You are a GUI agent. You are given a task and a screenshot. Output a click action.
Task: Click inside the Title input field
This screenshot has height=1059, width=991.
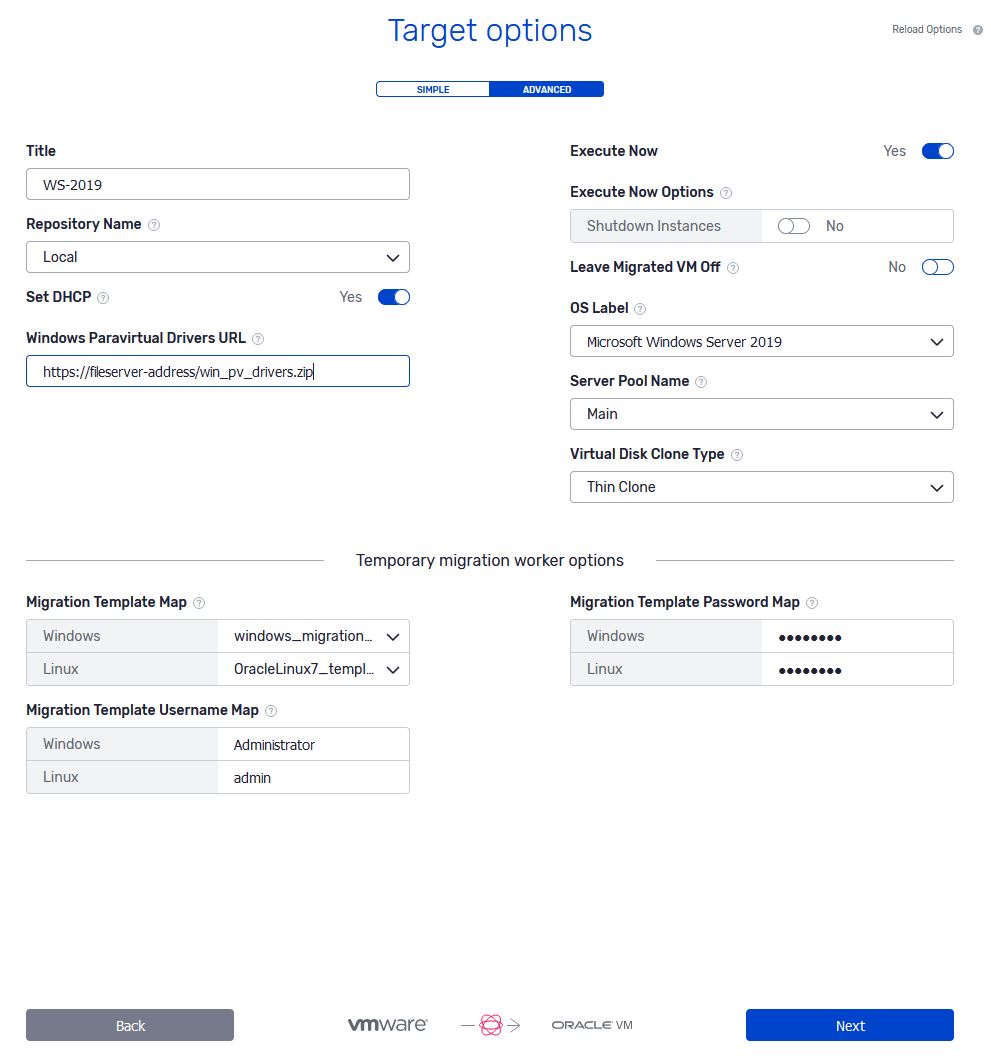[218, 184]
